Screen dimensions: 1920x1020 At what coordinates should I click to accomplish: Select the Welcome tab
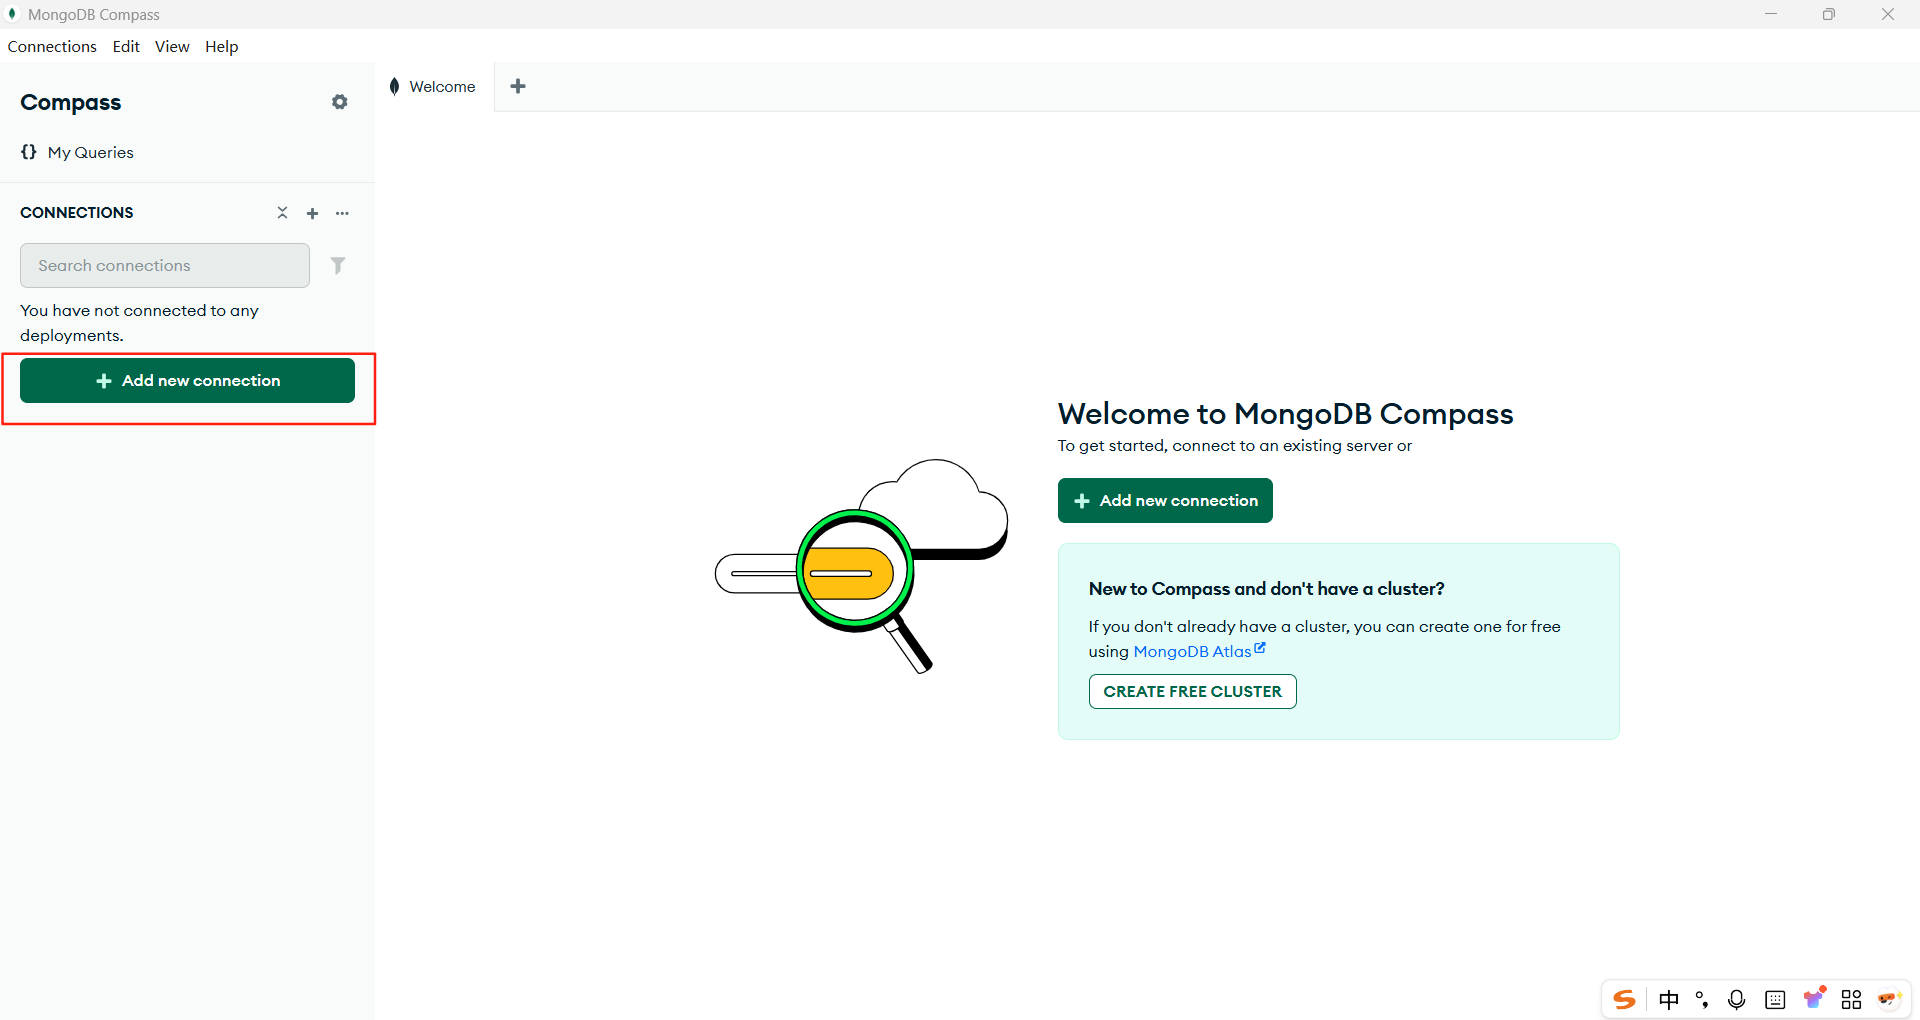point(433,87)
